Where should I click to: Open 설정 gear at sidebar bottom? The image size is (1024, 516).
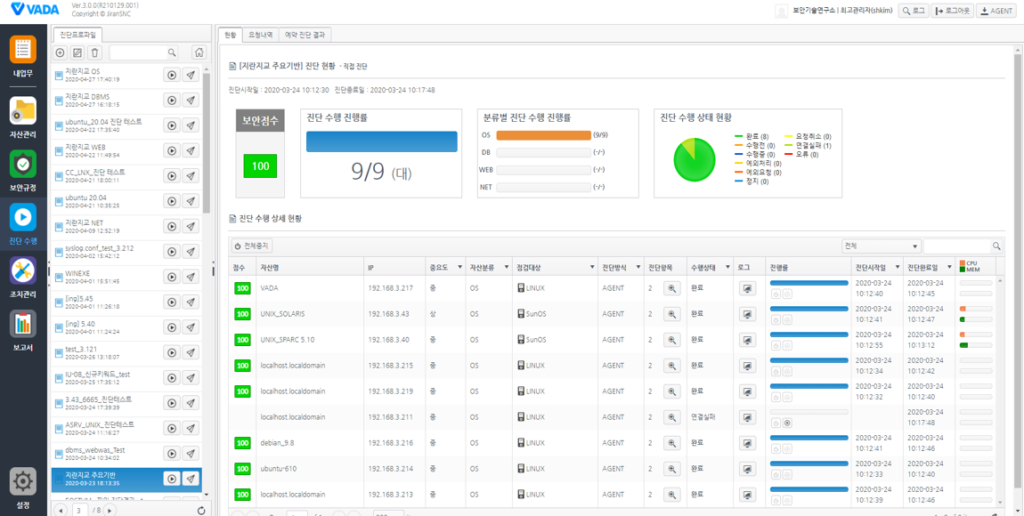[x=23, y=485]
